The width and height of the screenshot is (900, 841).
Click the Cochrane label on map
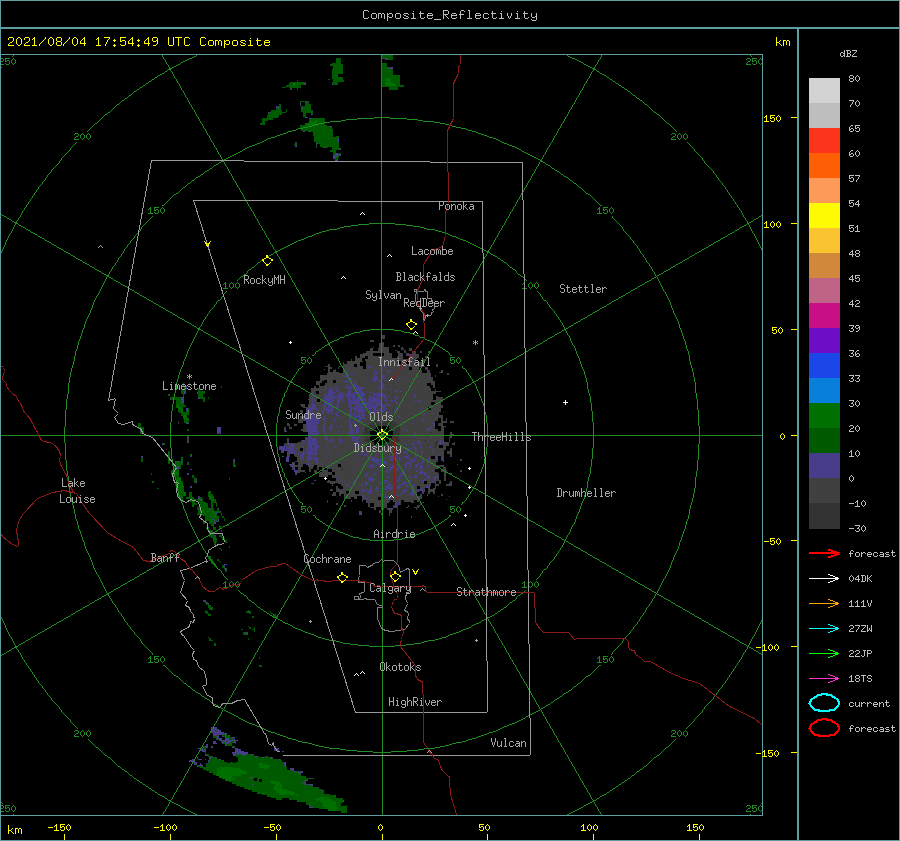[327, 559]
